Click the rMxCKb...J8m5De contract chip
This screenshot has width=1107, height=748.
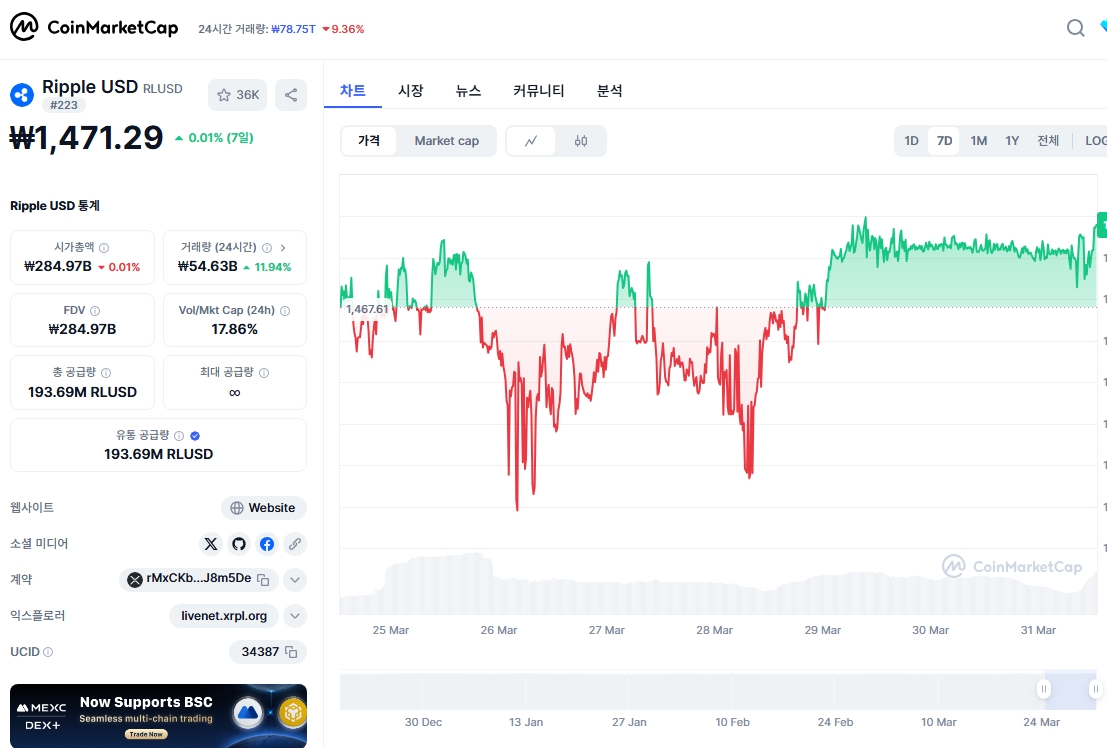pyautogui.click(x=198, y=580)
